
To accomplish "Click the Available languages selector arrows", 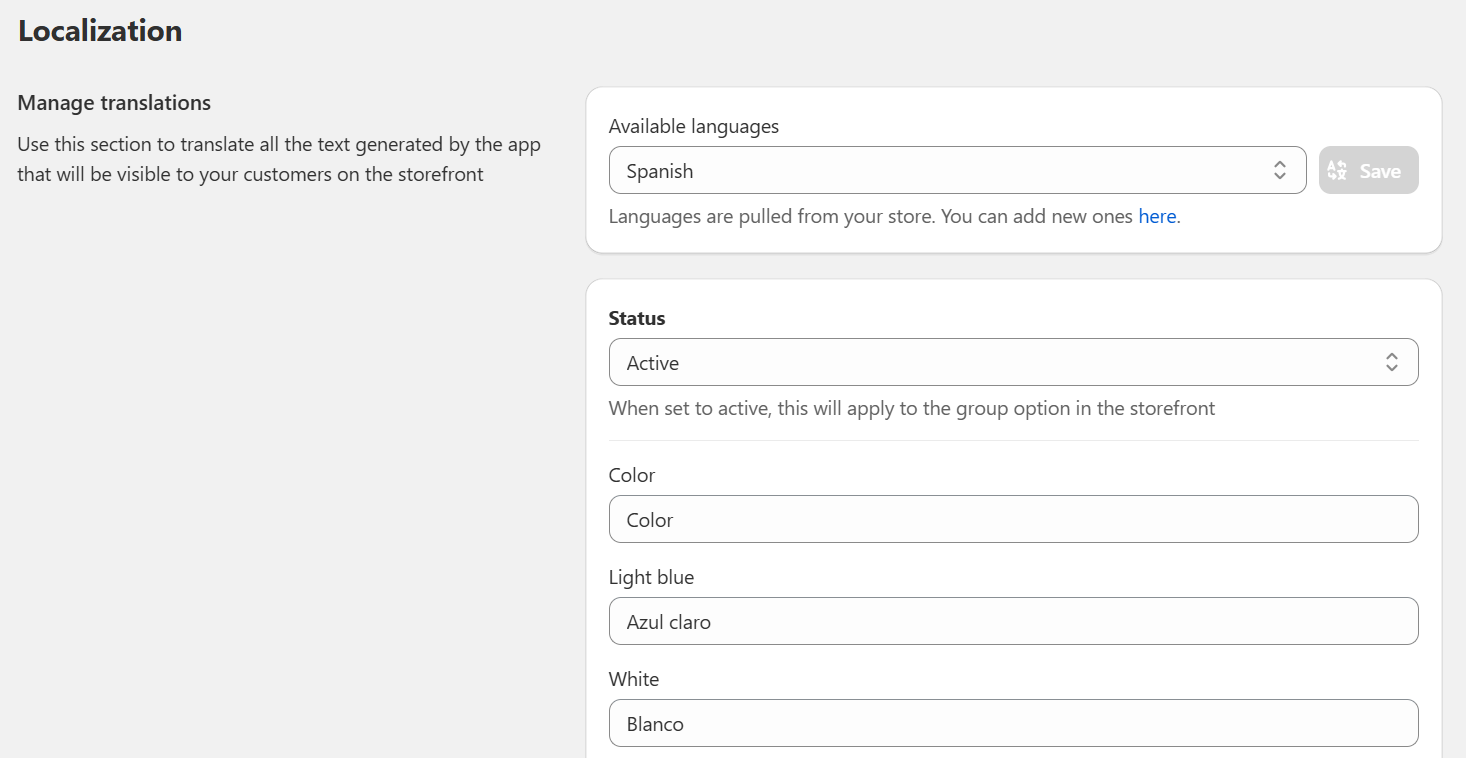I will [x=1279, y=171].
